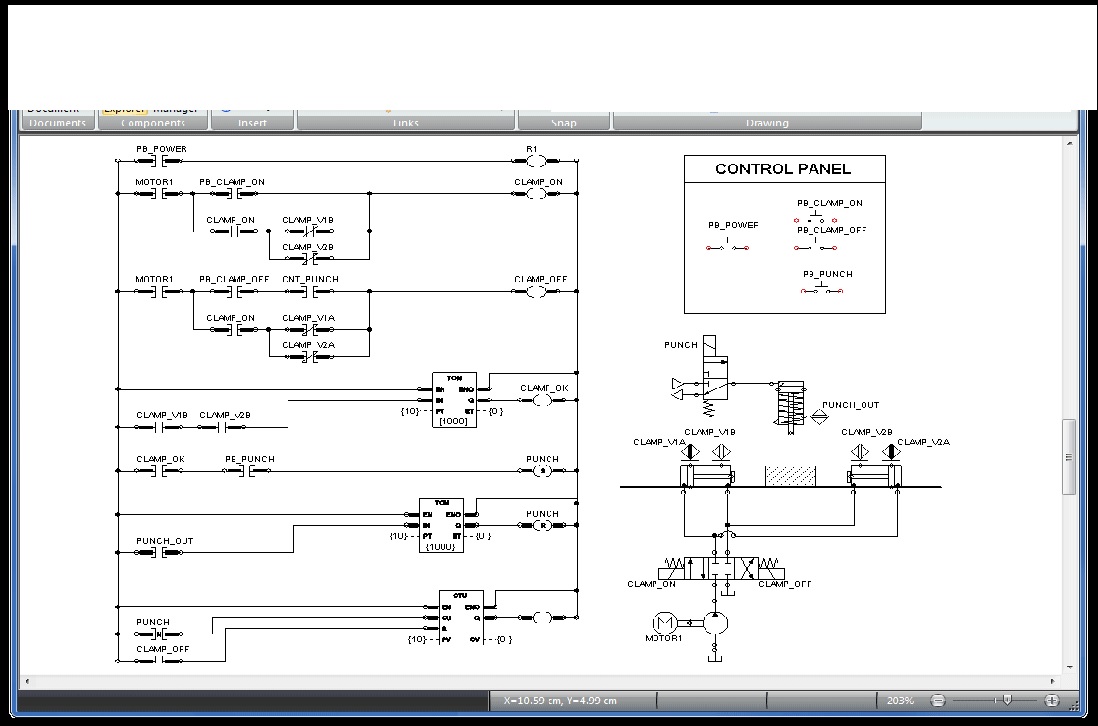Select the CLAMP_V1B contact on timer rung
1098x726 pixels.
point(160,427)
